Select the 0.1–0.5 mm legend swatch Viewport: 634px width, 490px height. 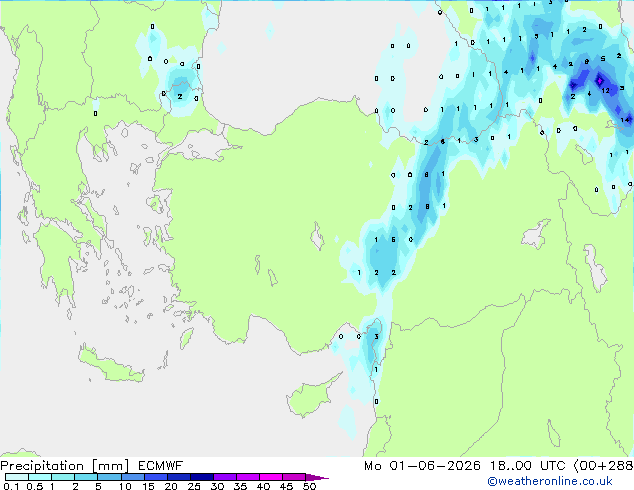click(17, 477)
